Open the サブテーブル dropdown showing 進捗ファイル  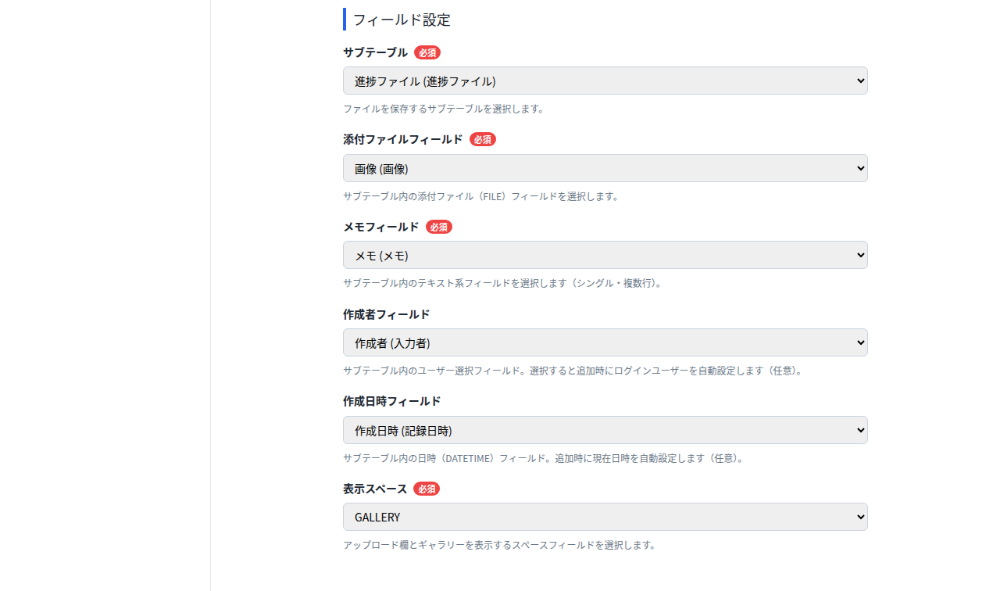coord(605,81)
